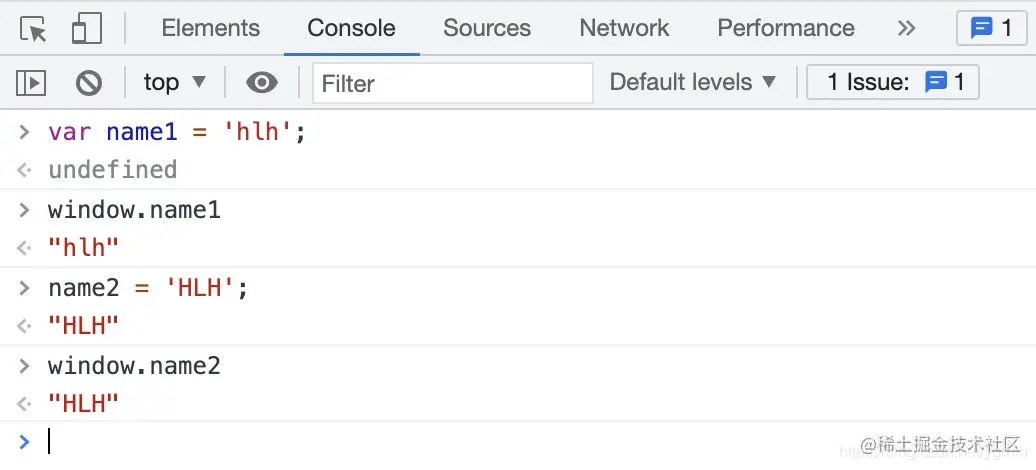Go to the Network tab
This screenshot has width=1036, height=470.
coord(624,28)
